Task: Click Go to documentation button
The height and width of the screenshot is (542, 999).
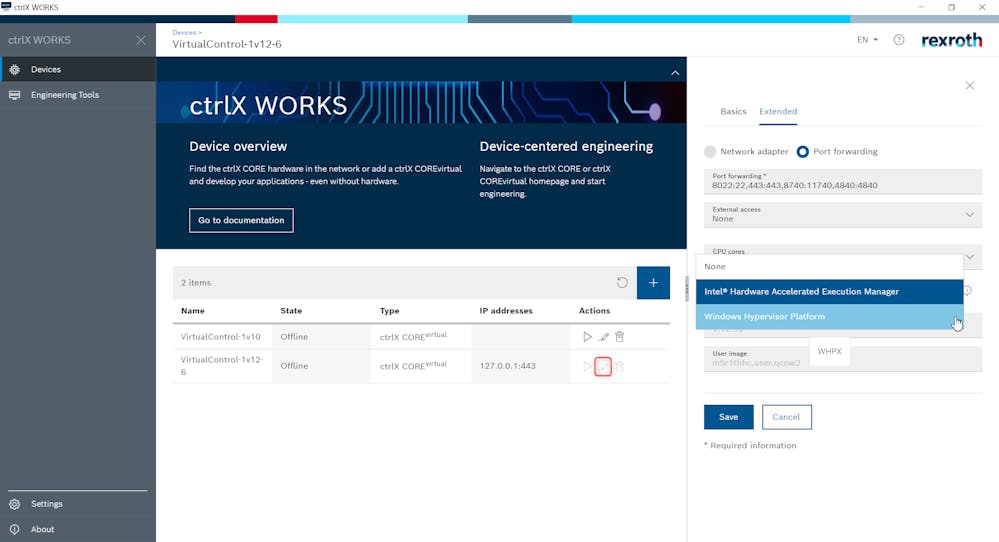Action: (241, 220)
